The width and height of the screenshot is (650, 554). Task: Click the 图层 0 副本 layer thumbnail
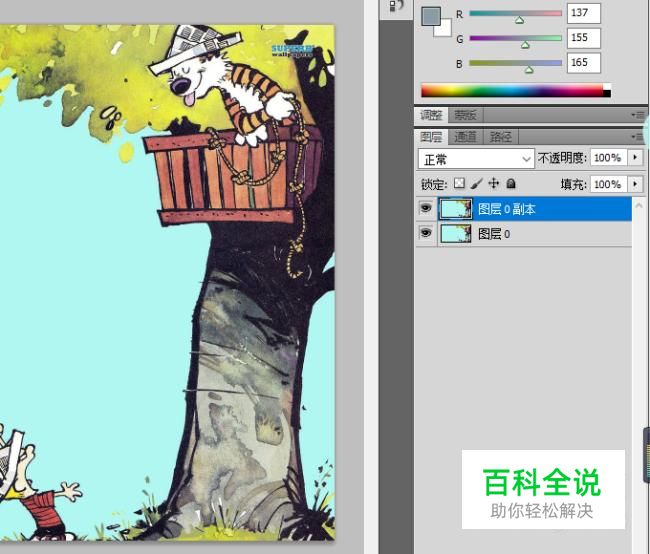(456, 208)
